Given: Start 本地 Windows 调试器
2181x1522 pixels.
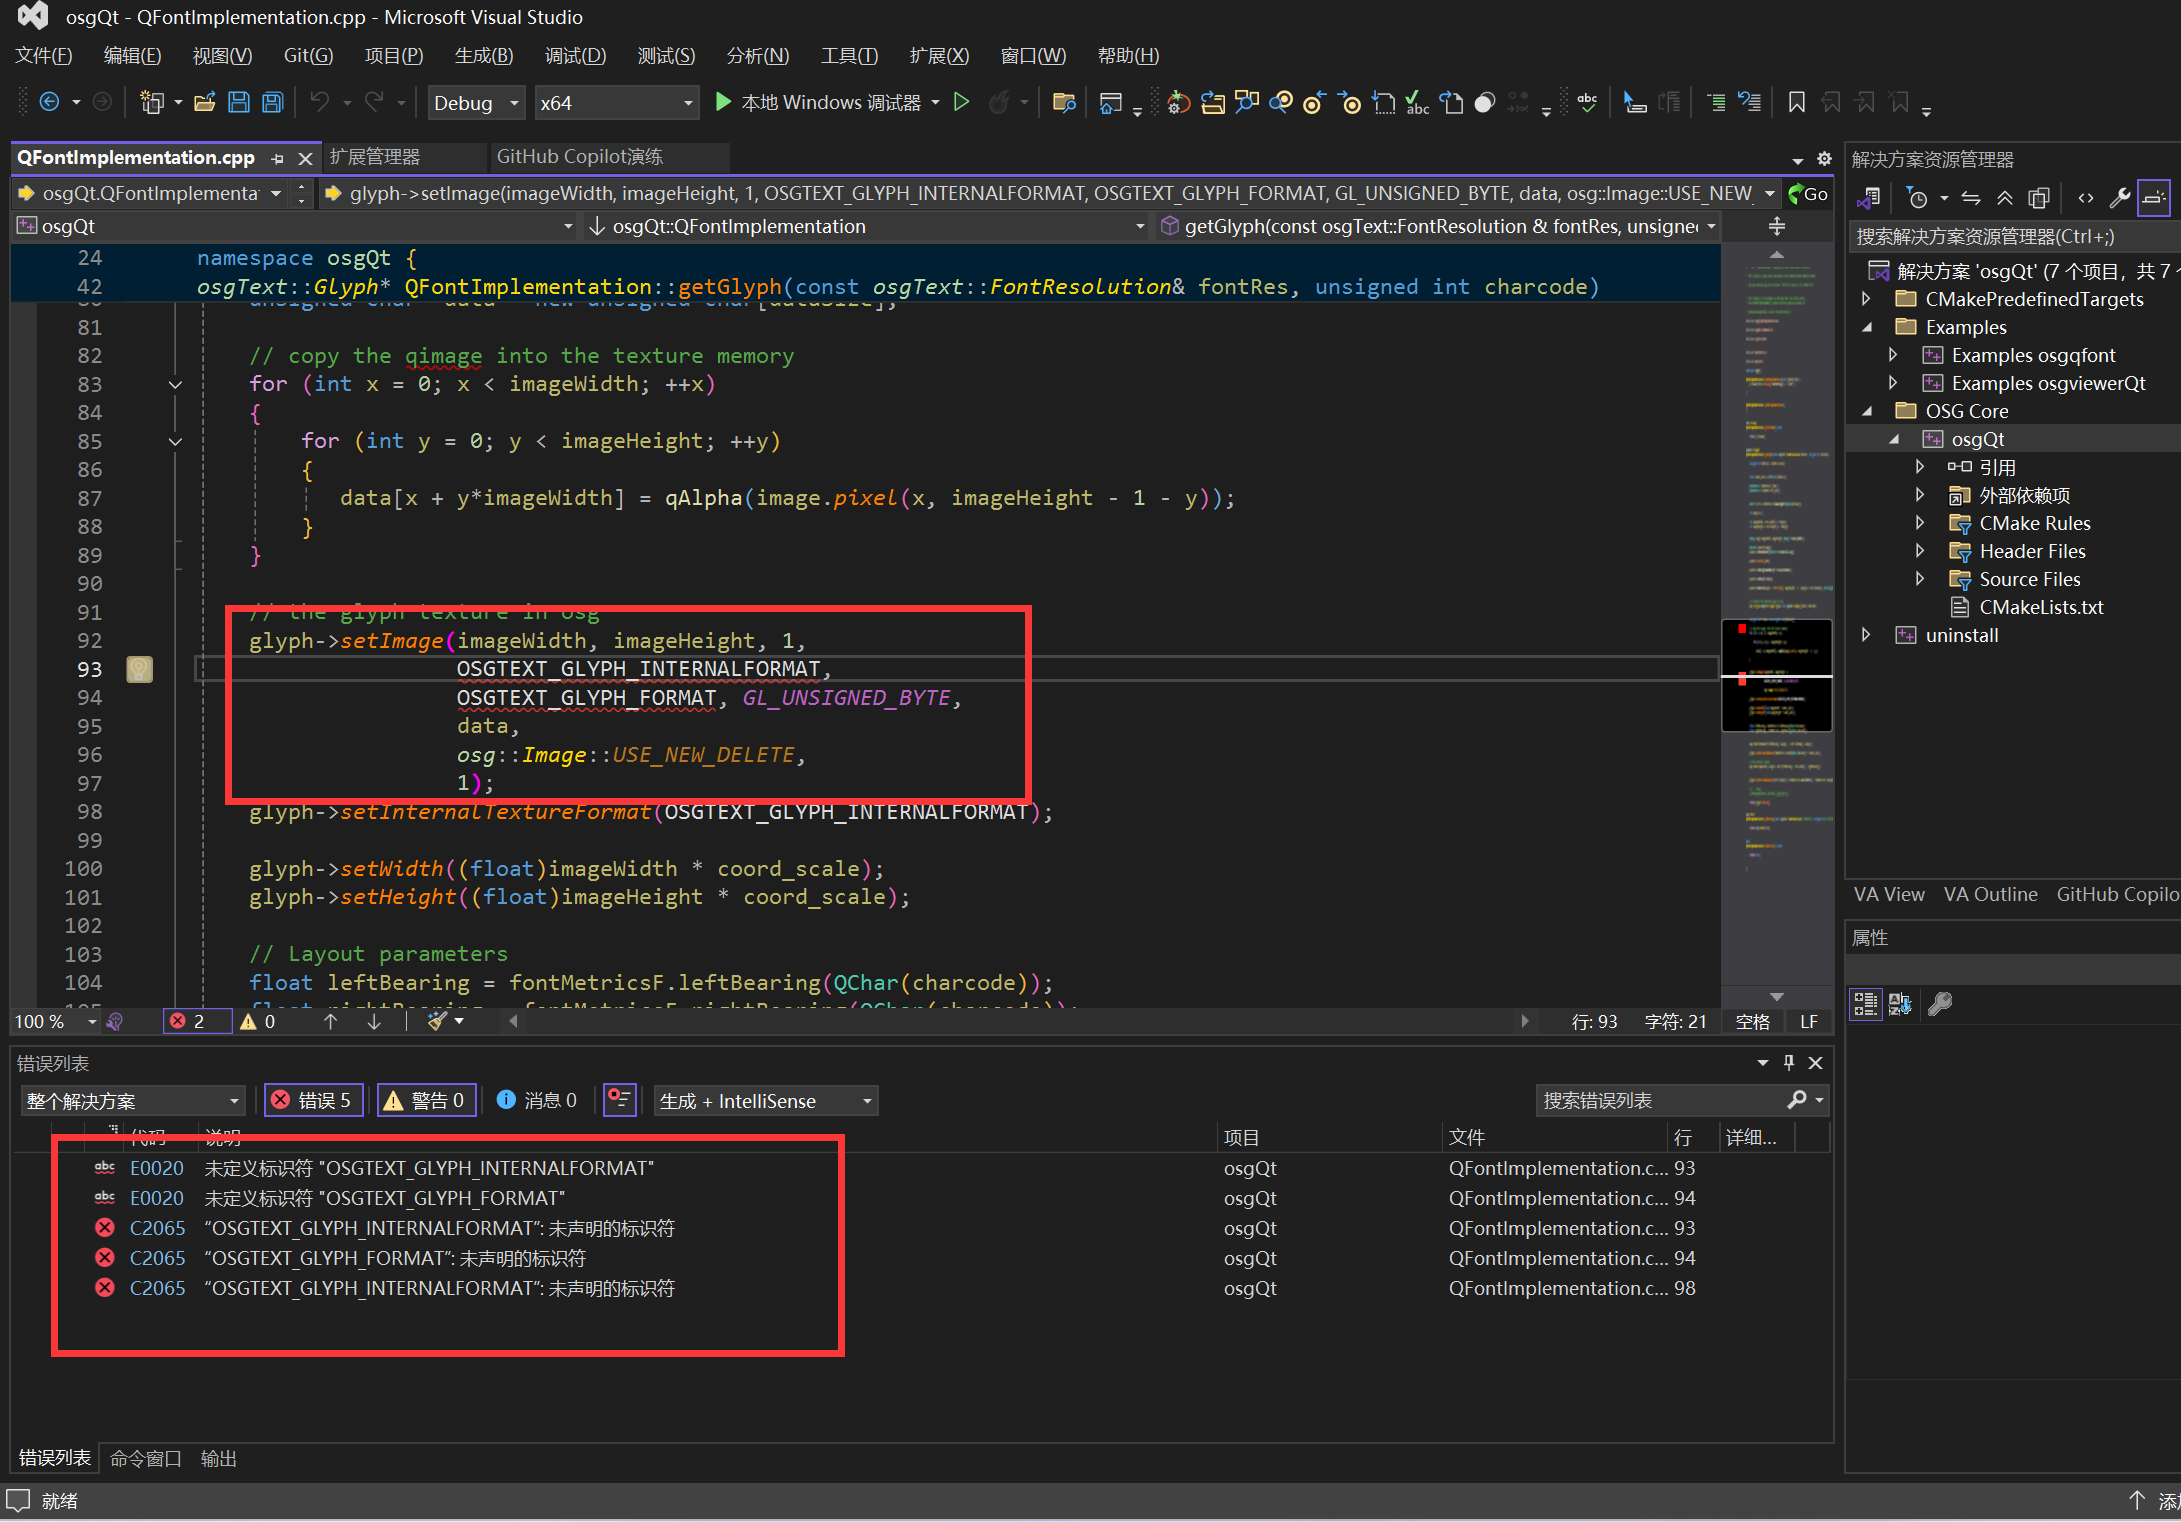Looking at the screenshot, I should (819, 102).
